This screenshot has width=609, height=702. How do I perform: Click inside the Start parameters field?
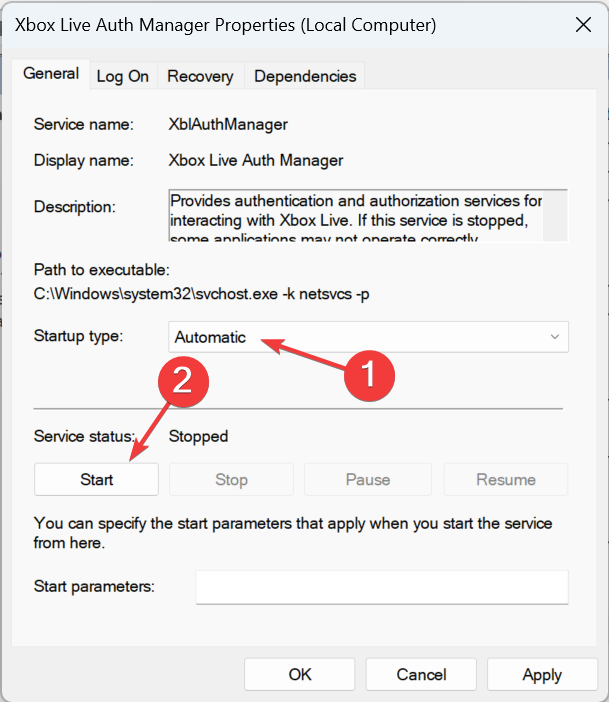click(x=382, y=587)
